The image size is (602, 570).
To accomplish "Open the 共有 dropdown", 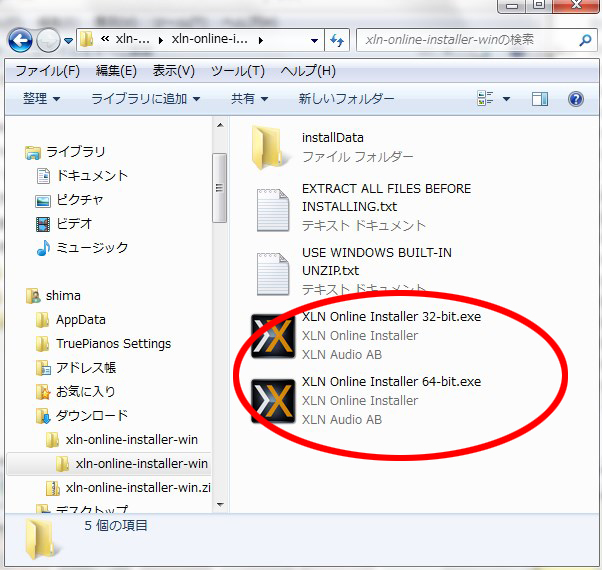I will click(x=249, y=99).
